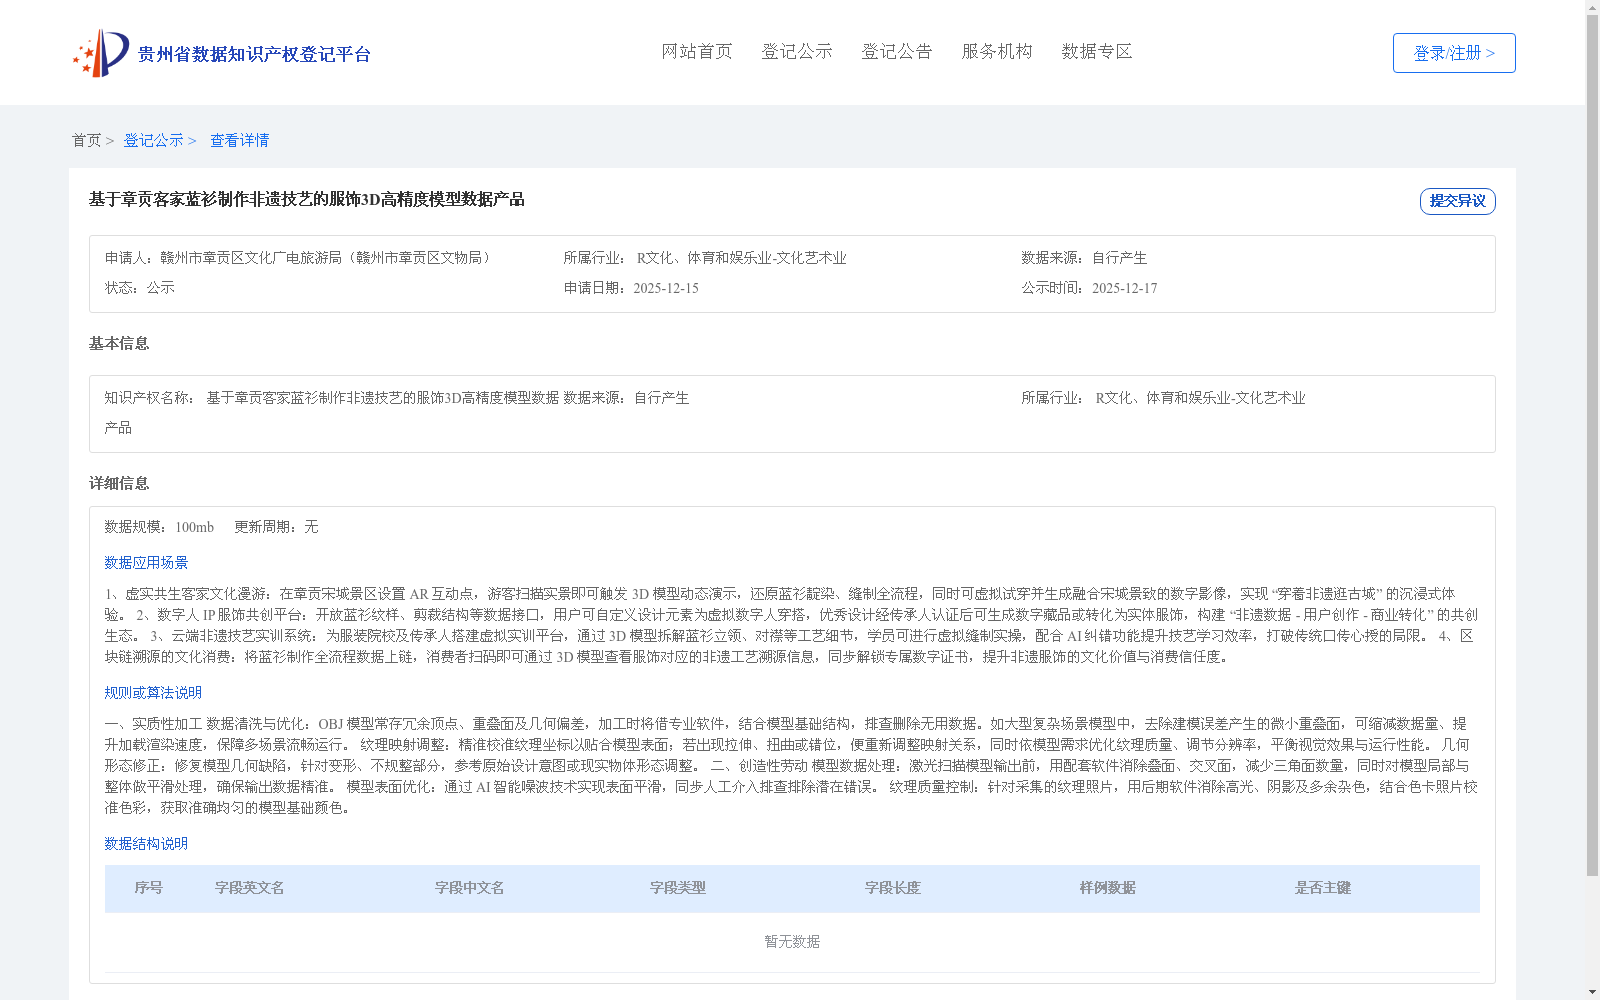Click the scrollbar down arrow

(1592, 993)
